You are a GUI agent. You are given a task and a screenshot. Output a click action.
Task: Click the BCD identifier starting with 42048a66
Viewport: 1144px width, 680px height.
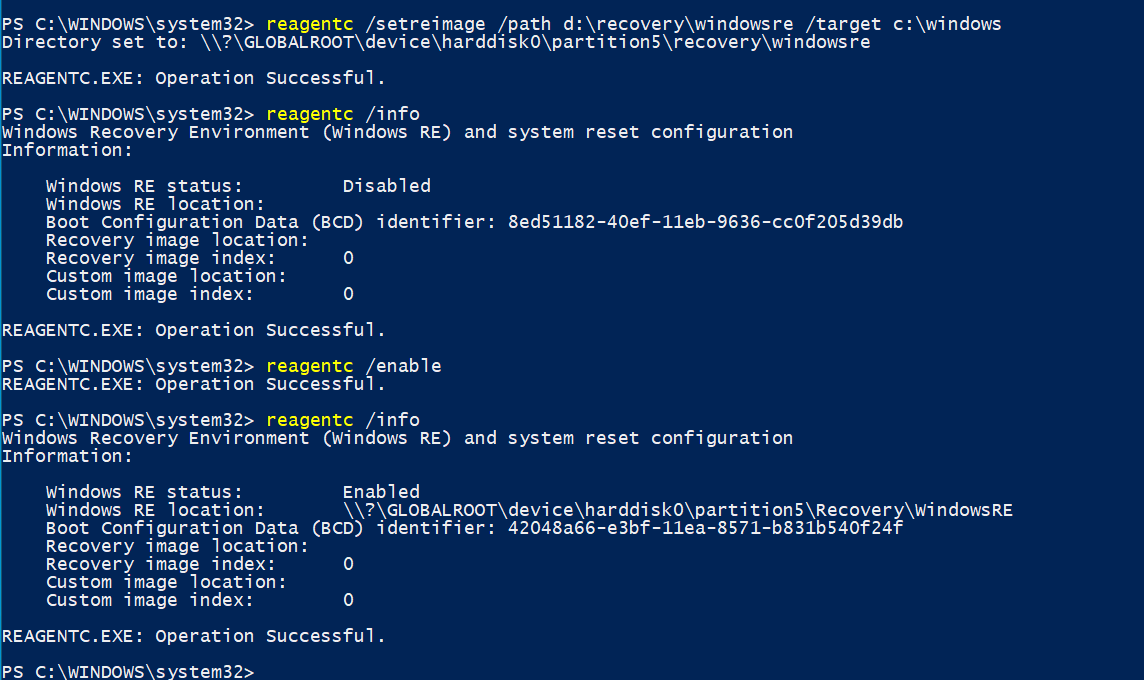pyautogui.click(x=699, y=528)
